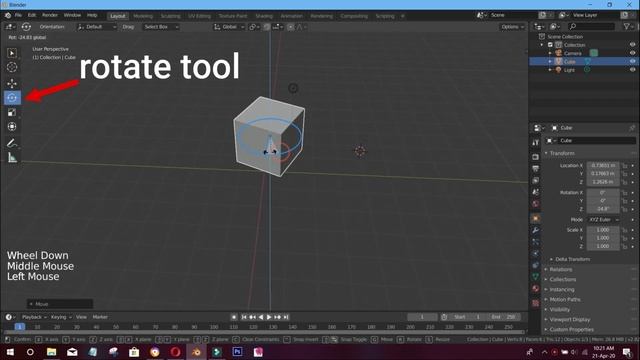Click the Blender logo menu icon

[x=8, y=16]
